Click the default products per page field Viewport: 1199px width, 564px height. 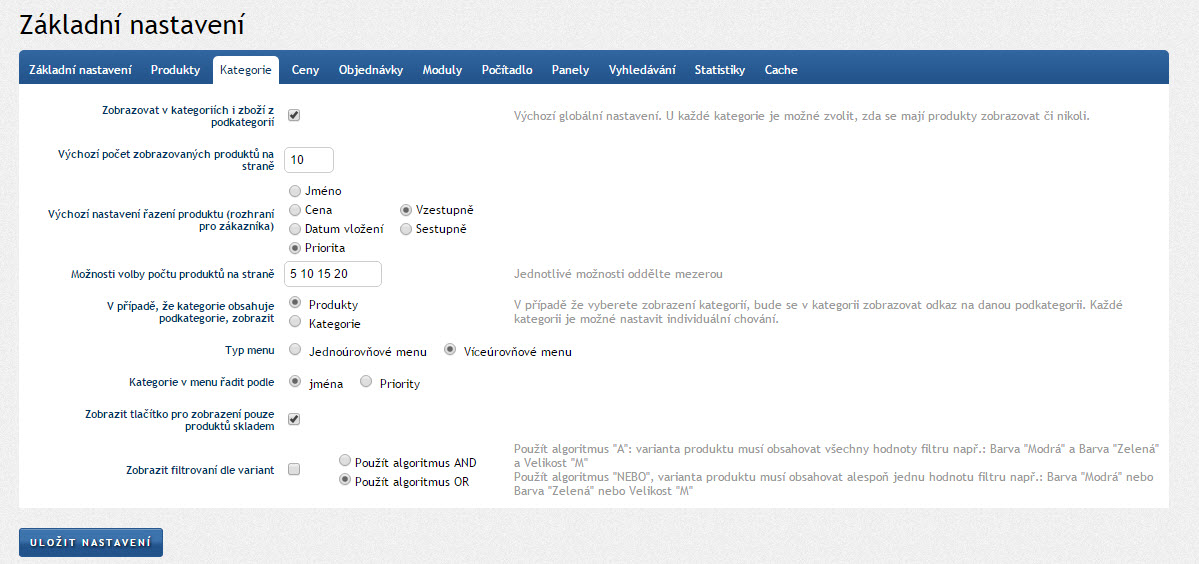309,160
